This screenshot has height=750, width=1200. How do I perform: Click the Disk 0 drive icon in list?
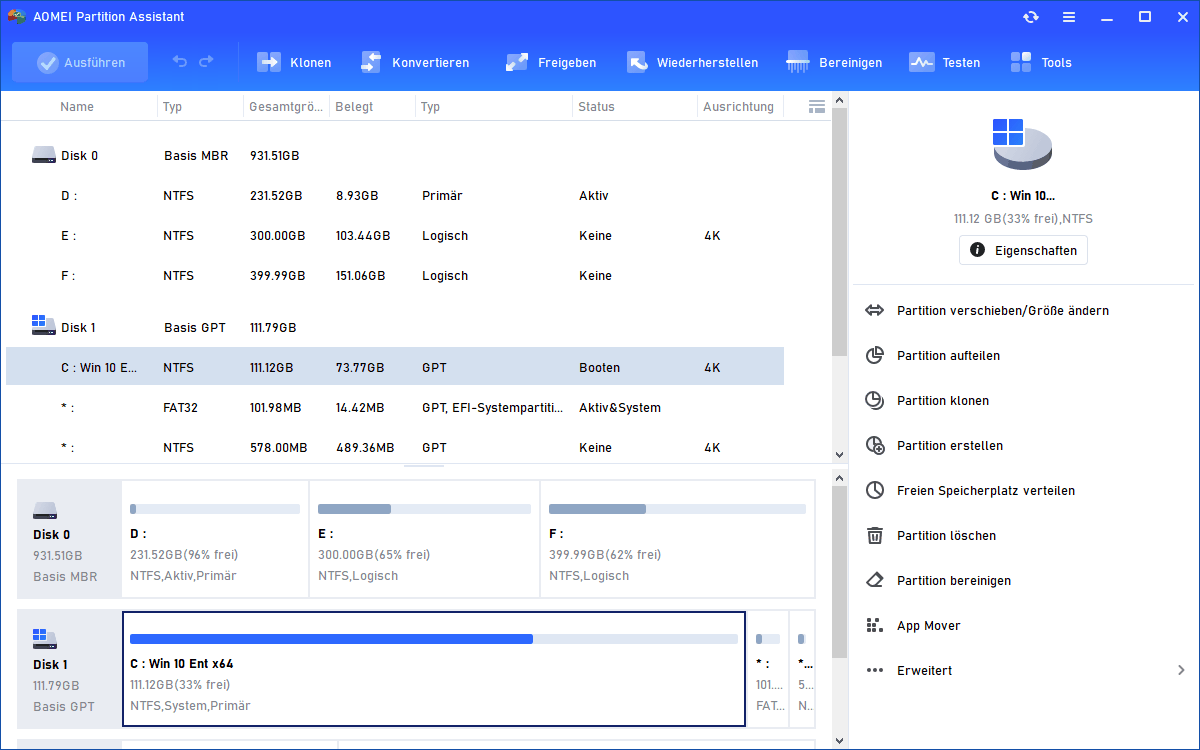point(44,155)
